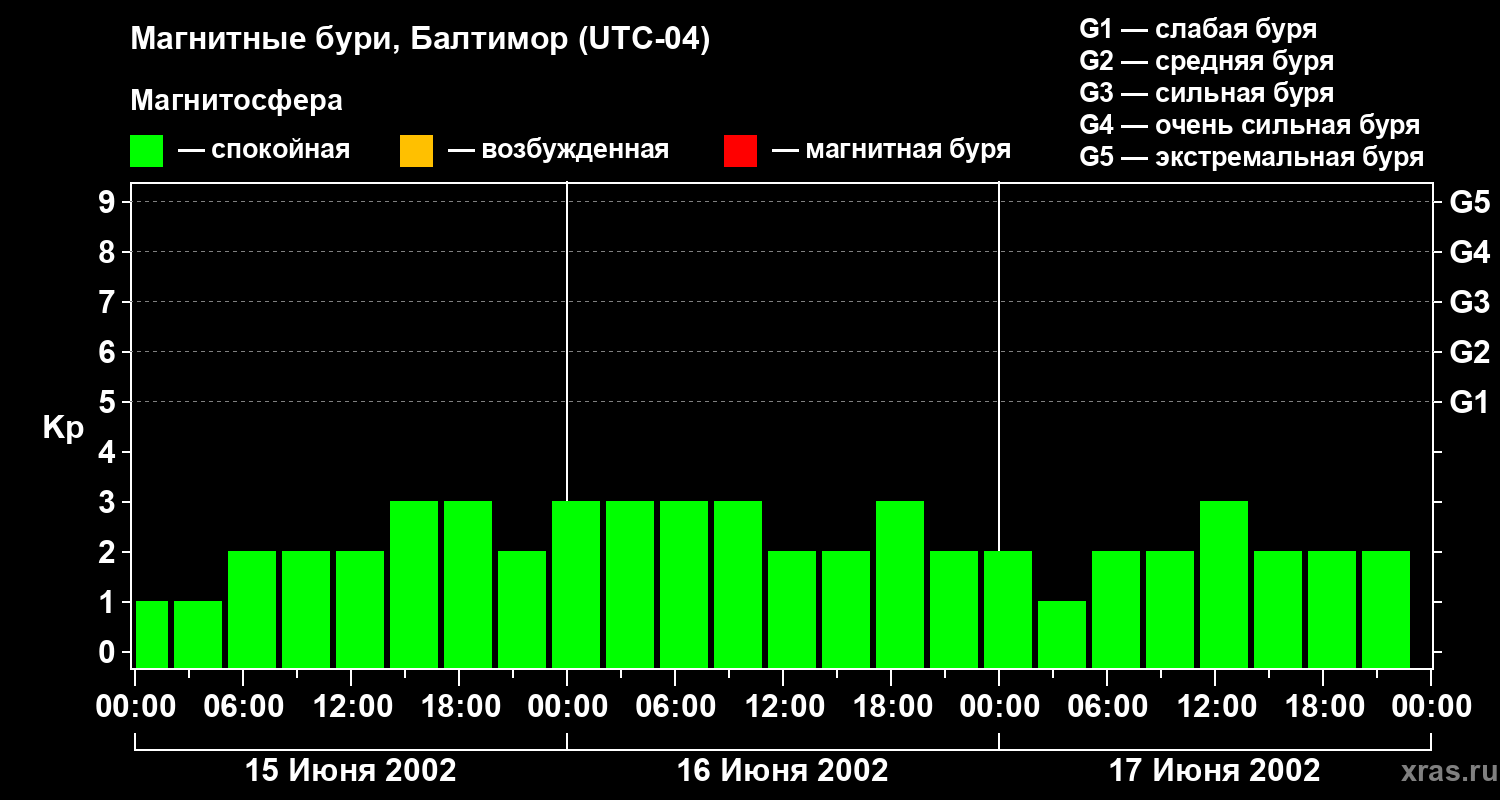Click the right-axis 'G2' tick label
Image resolution: width=1500 pixels, height=800 pixels.
pos(1469,352)
